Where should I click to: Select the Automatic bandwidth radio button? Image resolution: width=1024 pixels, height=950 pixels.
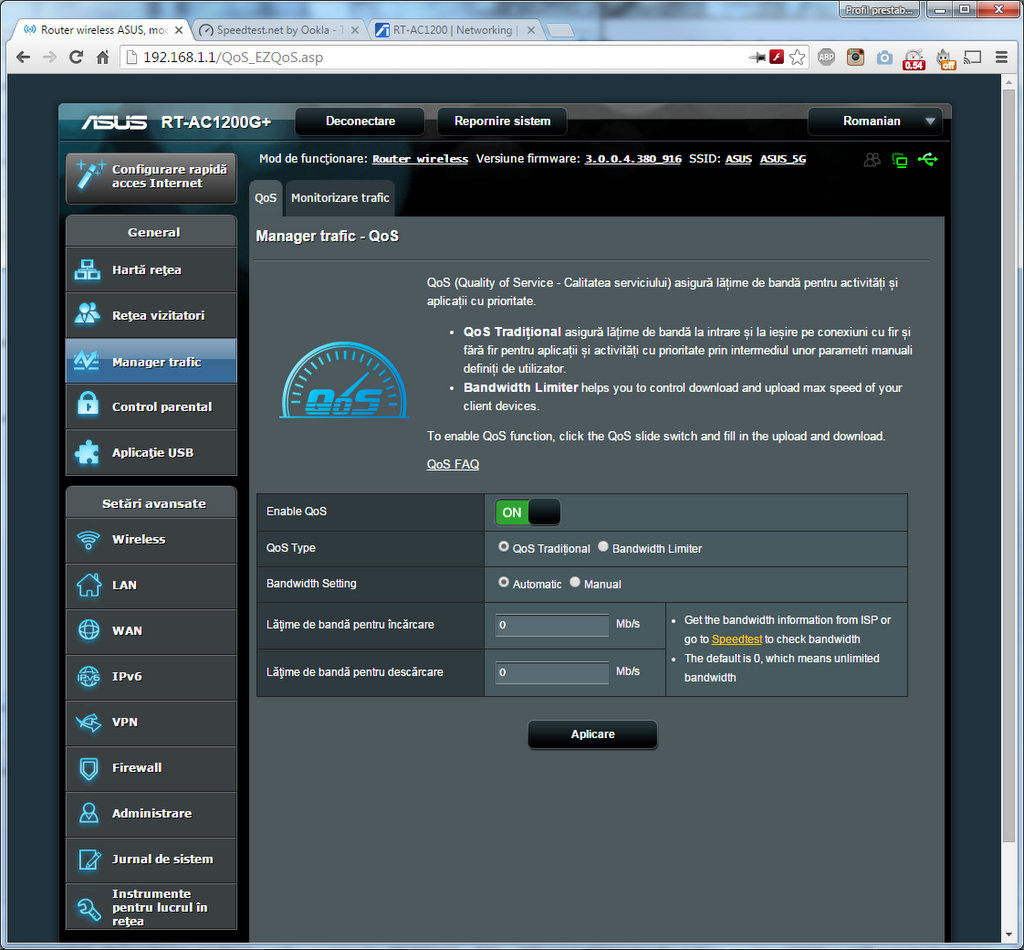click(x=504, y=582)
